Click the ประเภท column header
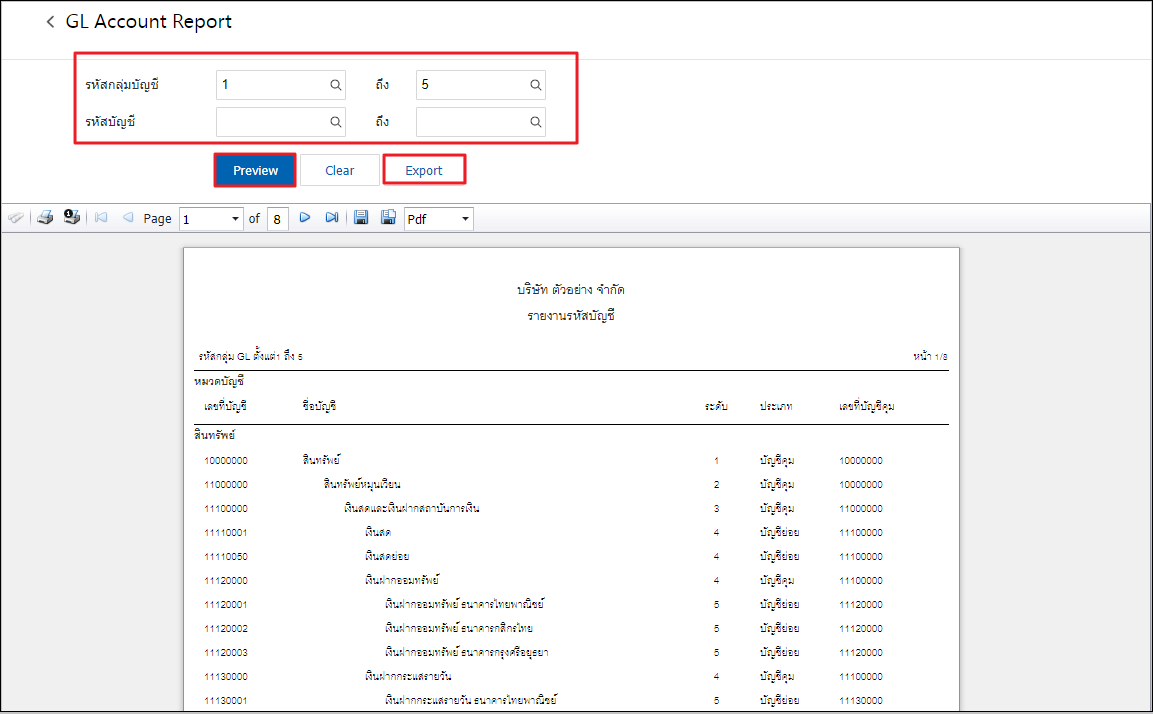Screen dimensions: 1153x714 (777, 406)
